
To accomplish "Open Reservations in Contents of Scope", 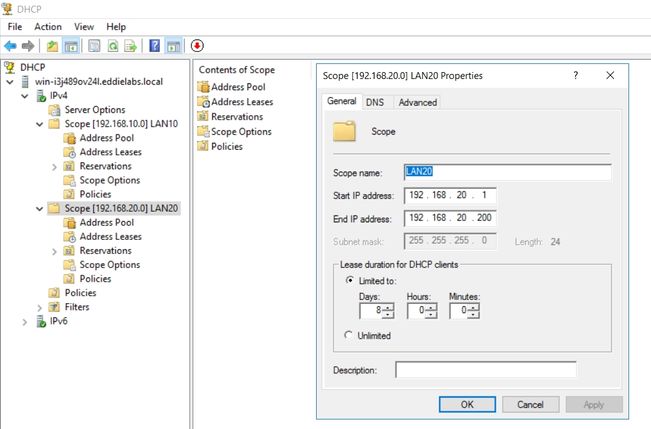I will click(237, 117).
